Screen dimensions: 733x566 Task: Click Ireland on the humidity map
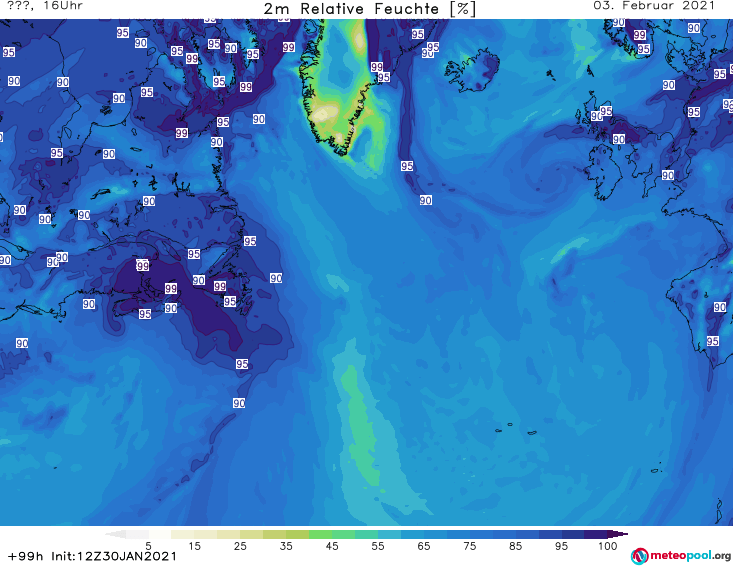point(605,172)
